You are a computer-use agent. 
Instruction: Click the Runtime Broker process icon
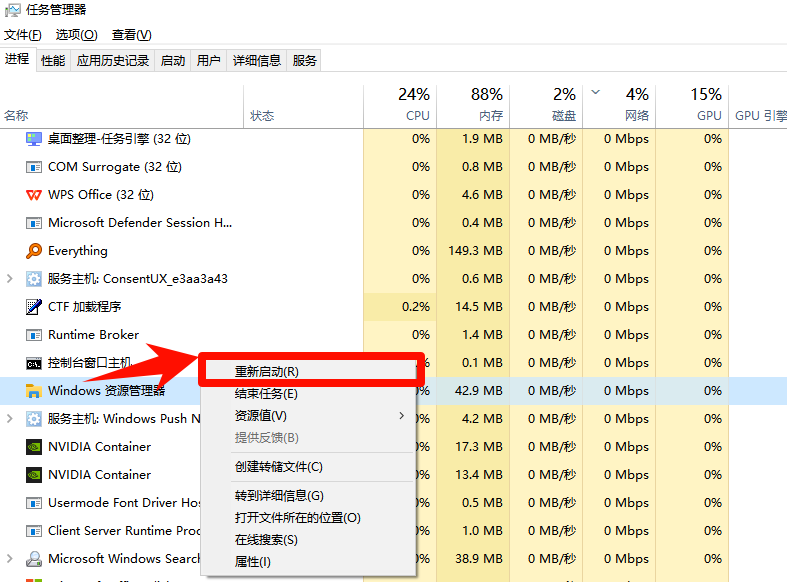coord(34,335)
